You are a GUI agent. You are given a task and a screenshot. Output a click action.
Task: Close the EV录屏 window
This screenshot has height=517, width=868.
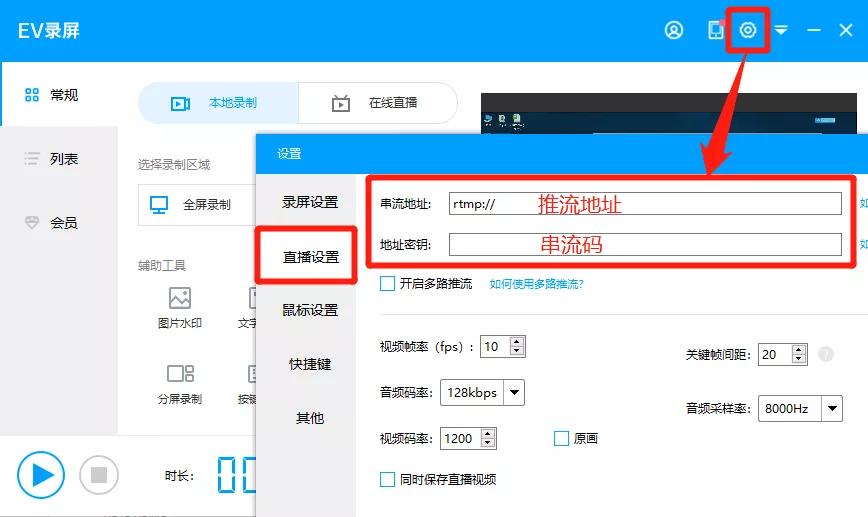[x=846, y=30]
